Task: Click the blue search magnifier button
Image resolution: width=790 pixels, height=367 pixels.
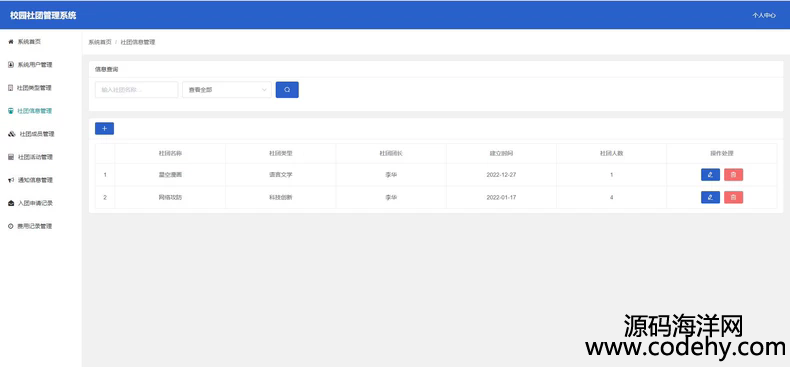Action: click(287, 90)
